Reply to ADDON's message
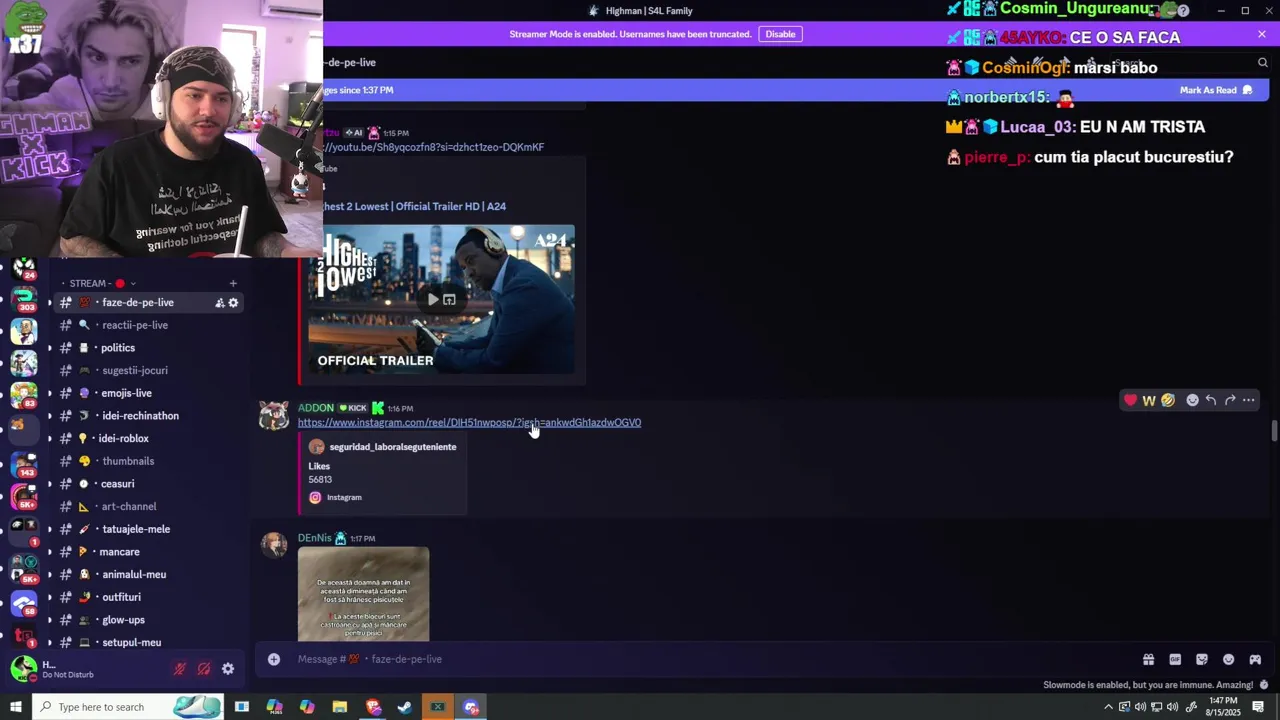Image resolution: width=1280 pixels, height=720 pixels. tap(1211, 400)
